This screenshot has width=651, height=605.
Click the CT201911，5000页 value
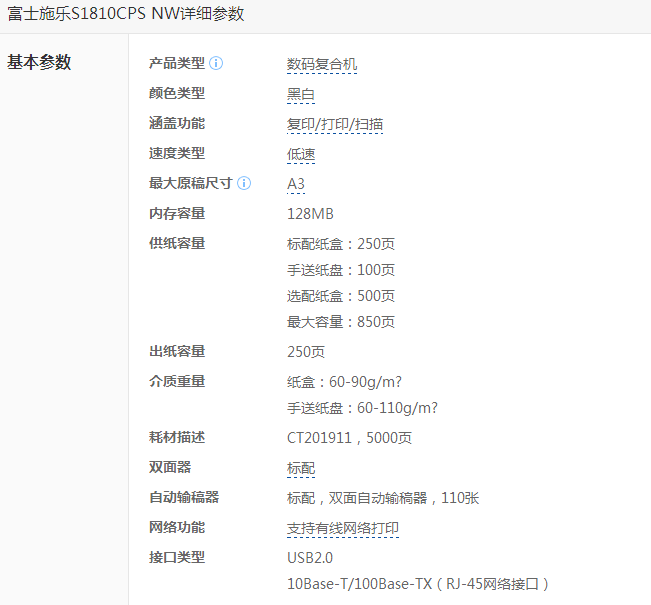coord(349,438)
